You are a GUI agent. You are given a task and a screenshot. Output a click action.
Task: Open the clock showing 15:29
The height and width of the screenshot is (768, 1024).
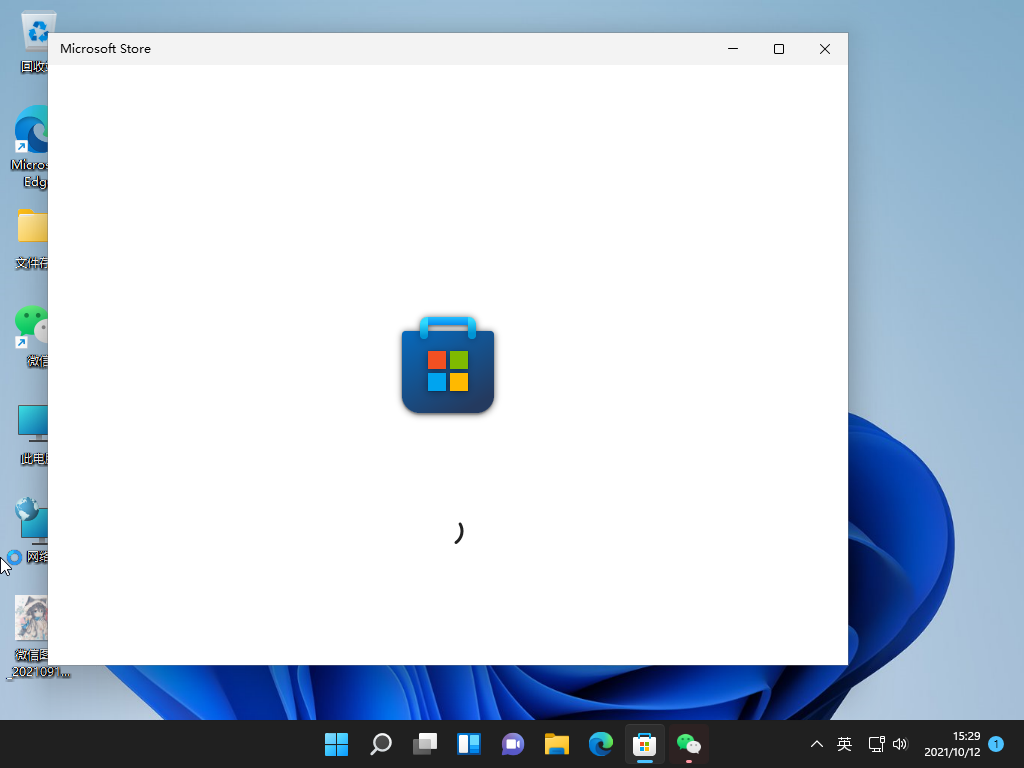(x=952, y=744)
